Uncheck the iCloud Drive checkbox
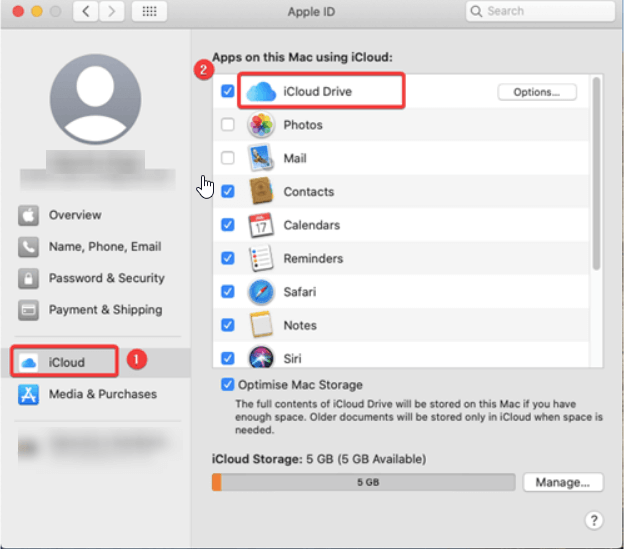 coord(228,91)
